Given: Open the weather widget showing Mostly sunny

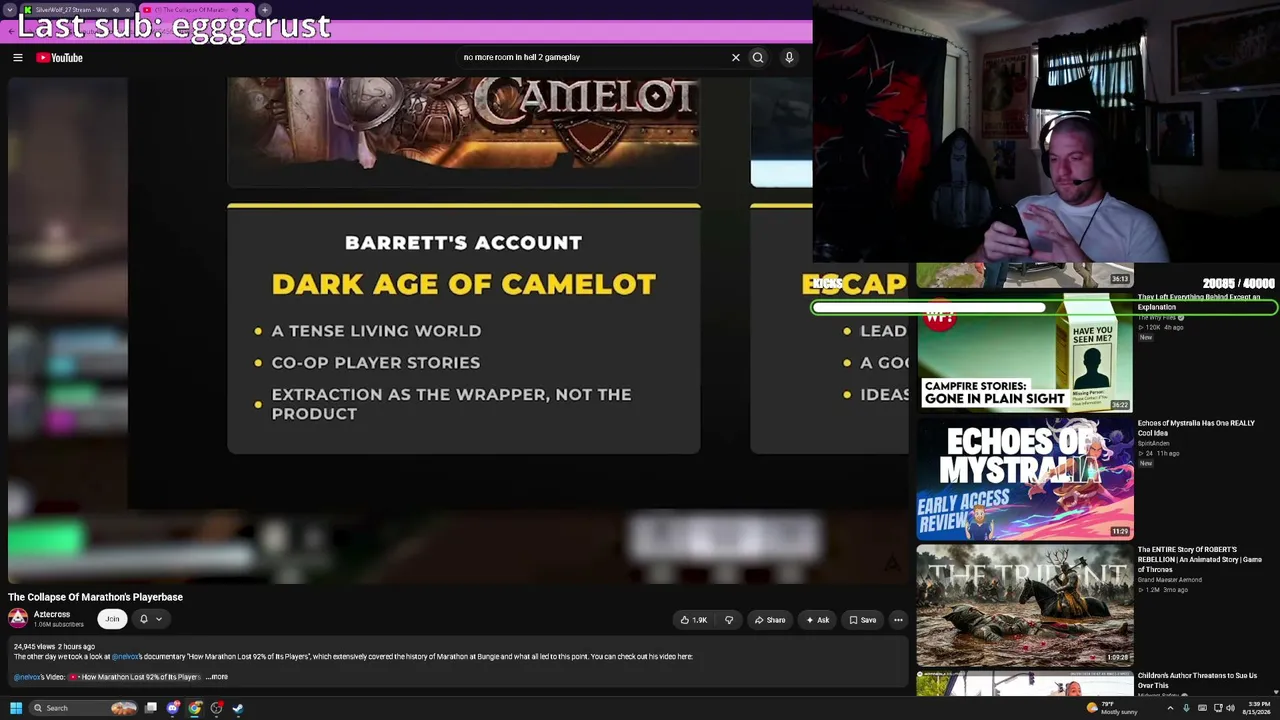Looking at the screenshot, I should [x=1112, y=708].
